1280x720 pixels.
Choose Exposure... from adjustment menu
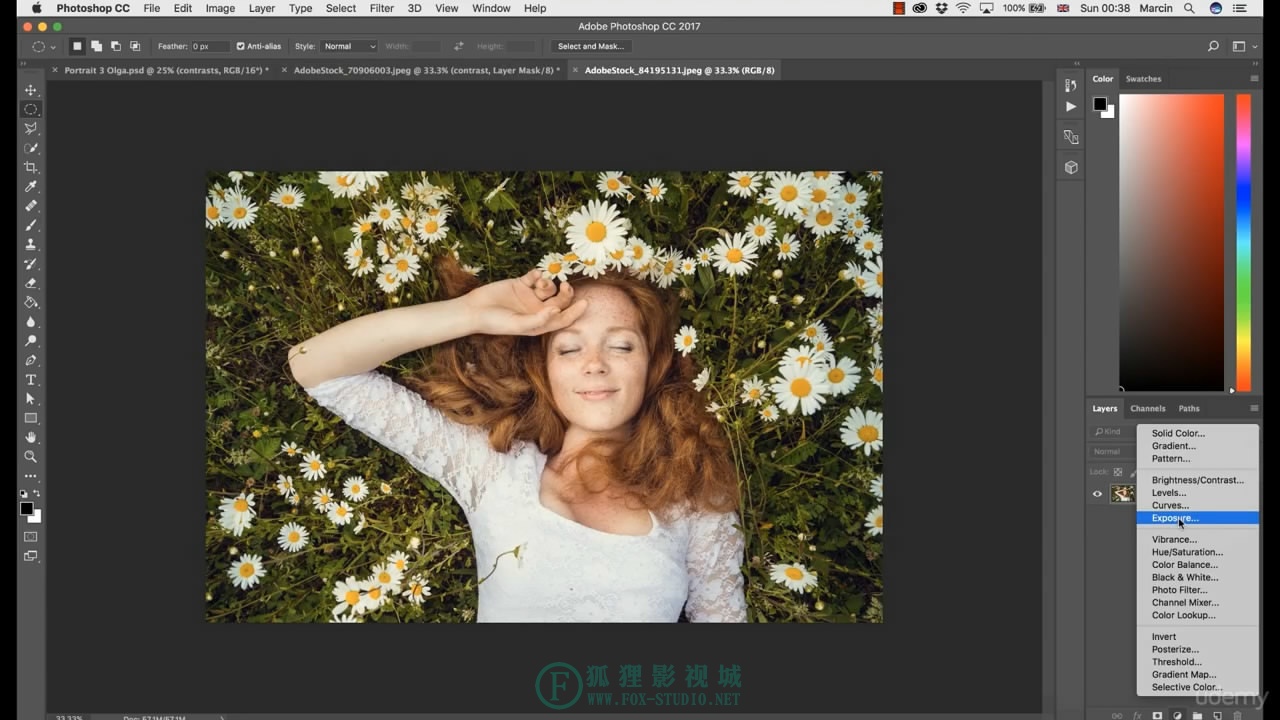point(1197,518)
